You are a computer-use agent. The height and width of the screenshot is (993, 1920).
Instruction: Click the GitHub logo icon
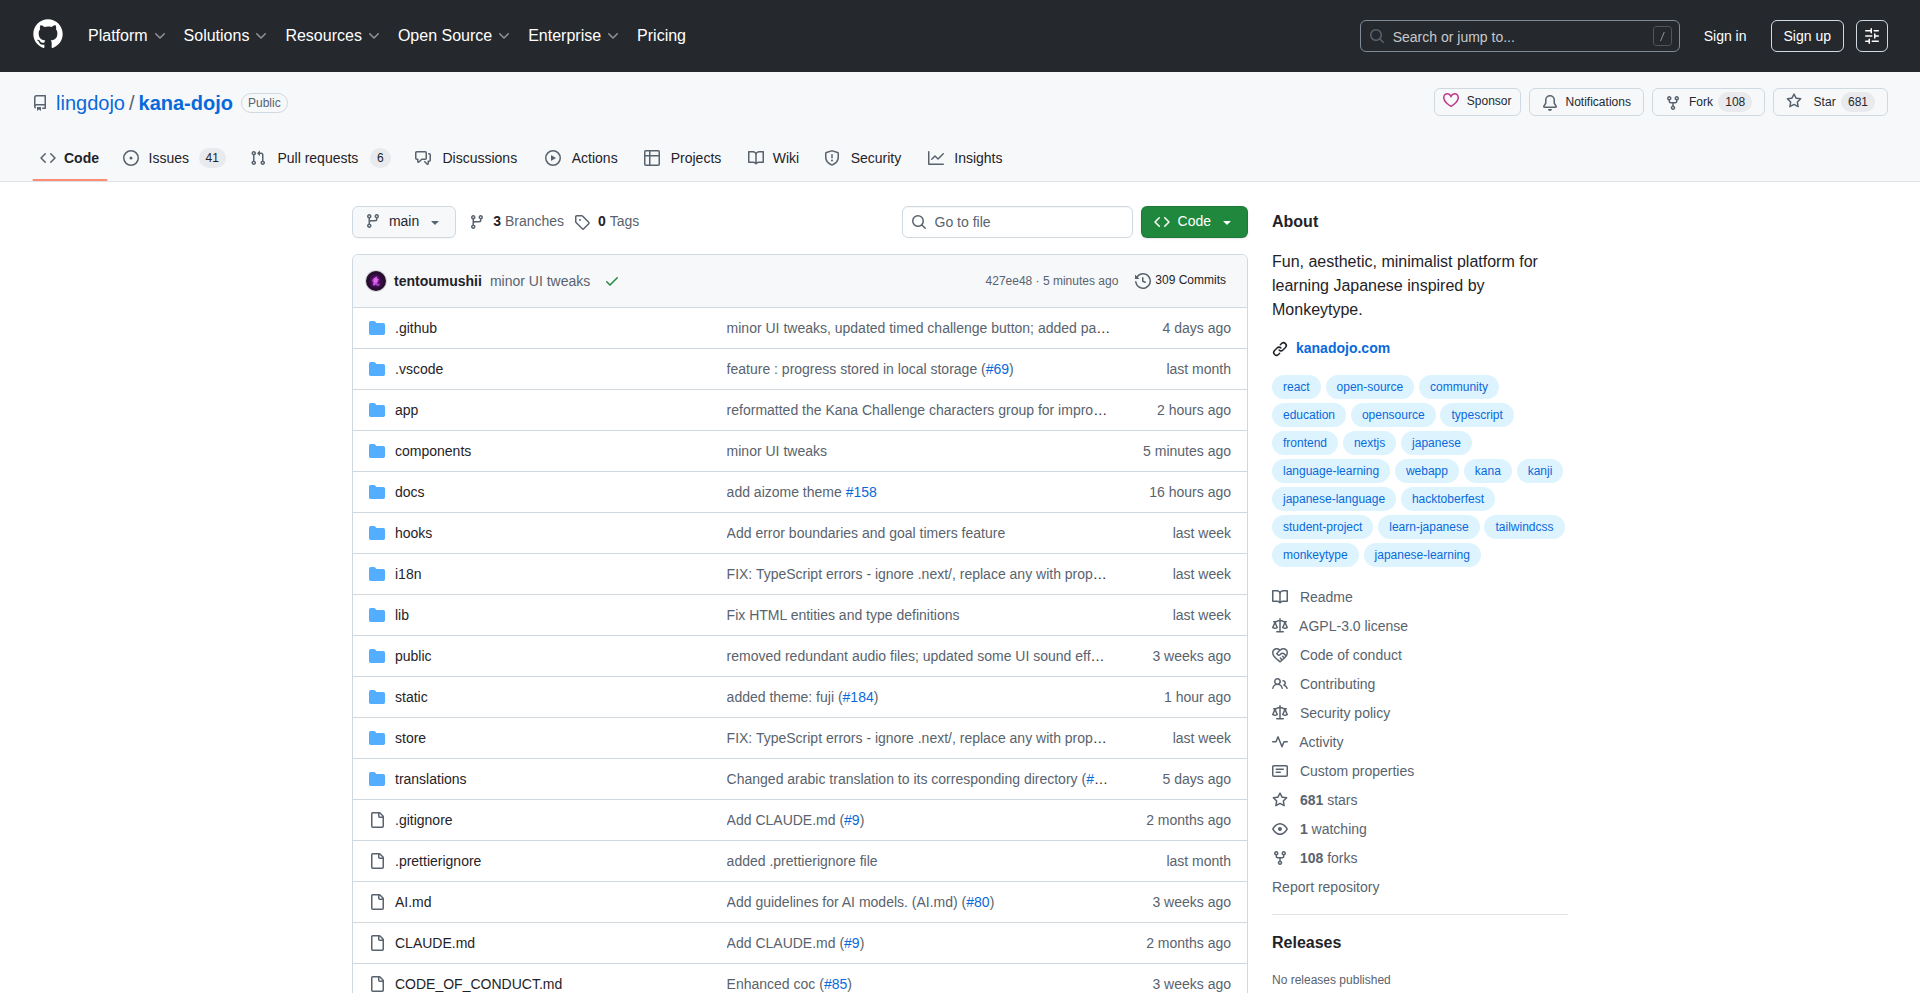(x=48, y=35)
